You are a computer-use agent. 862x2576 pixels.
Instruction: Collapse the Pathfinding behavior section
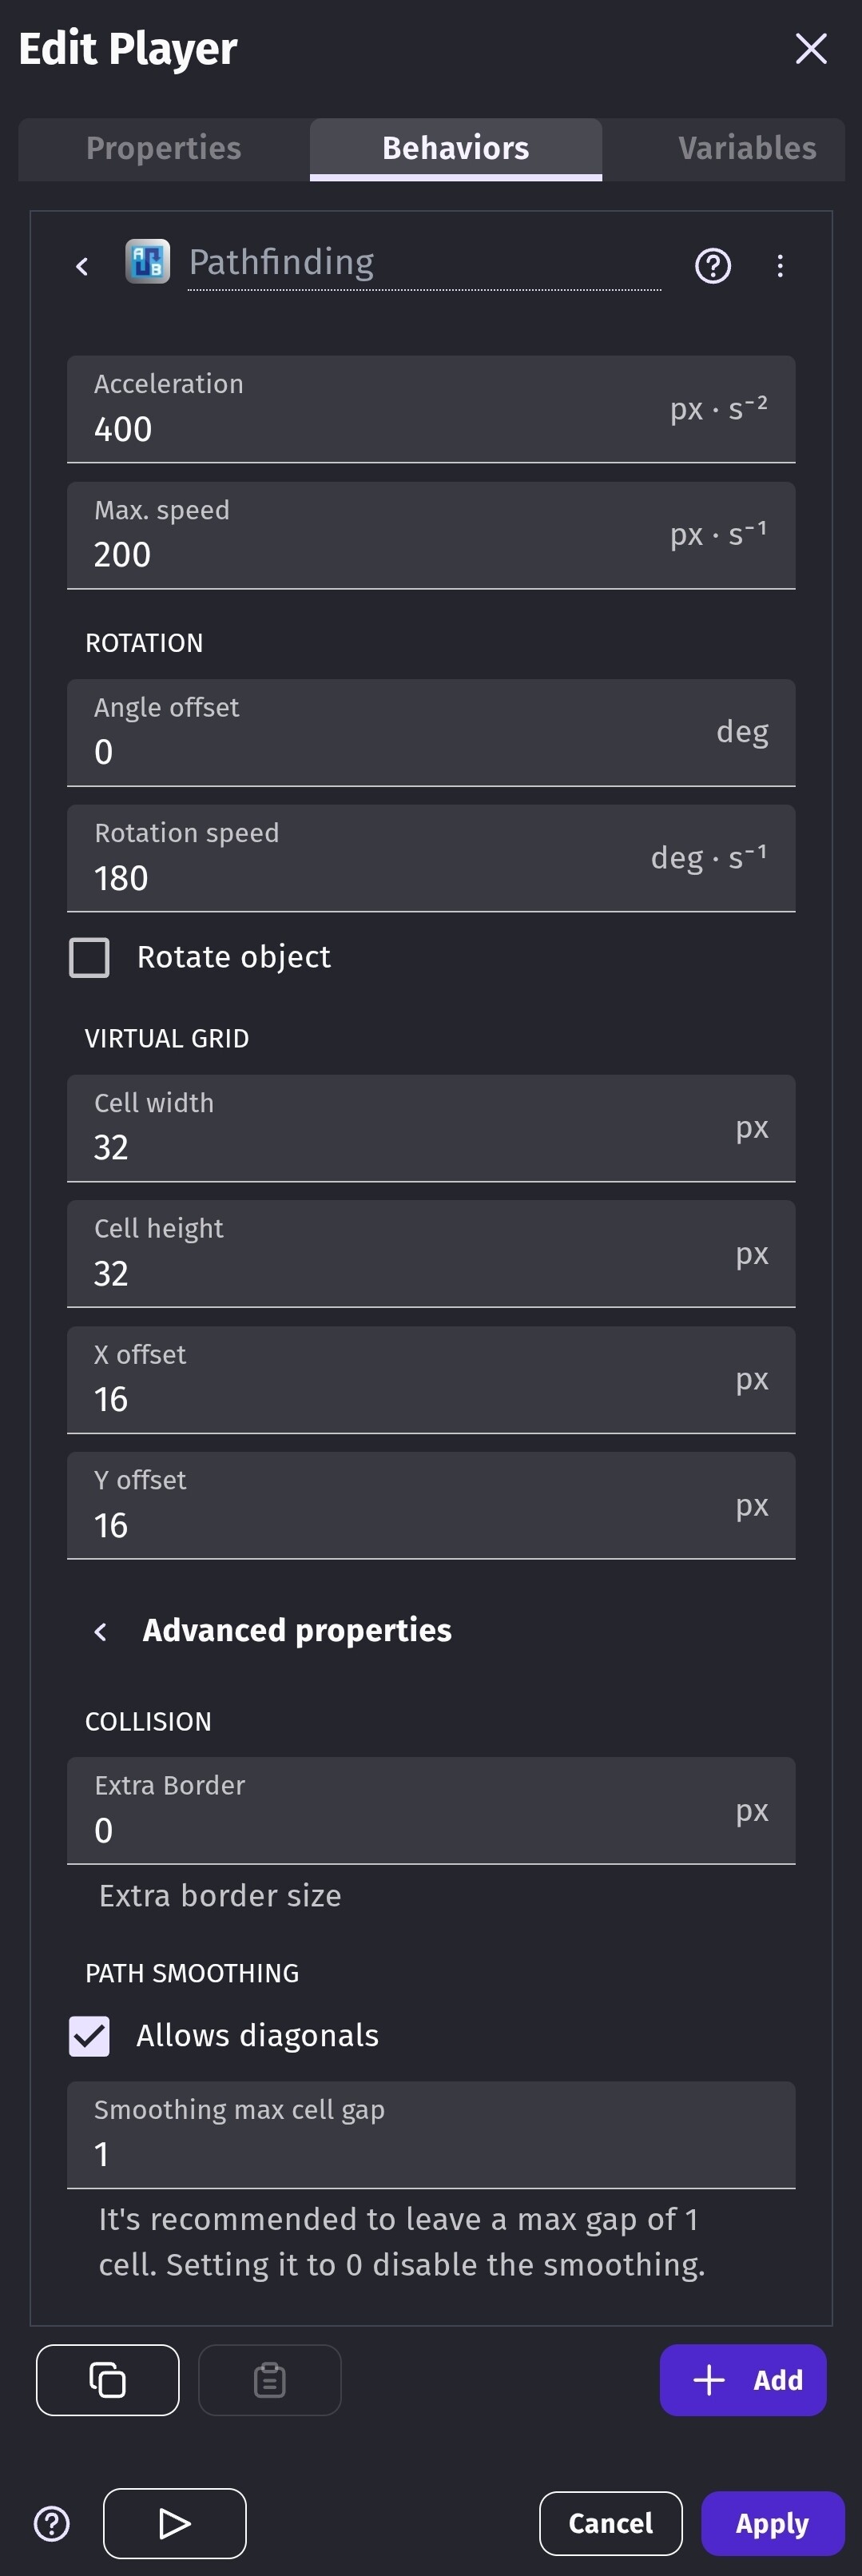(x=82, y=266)
